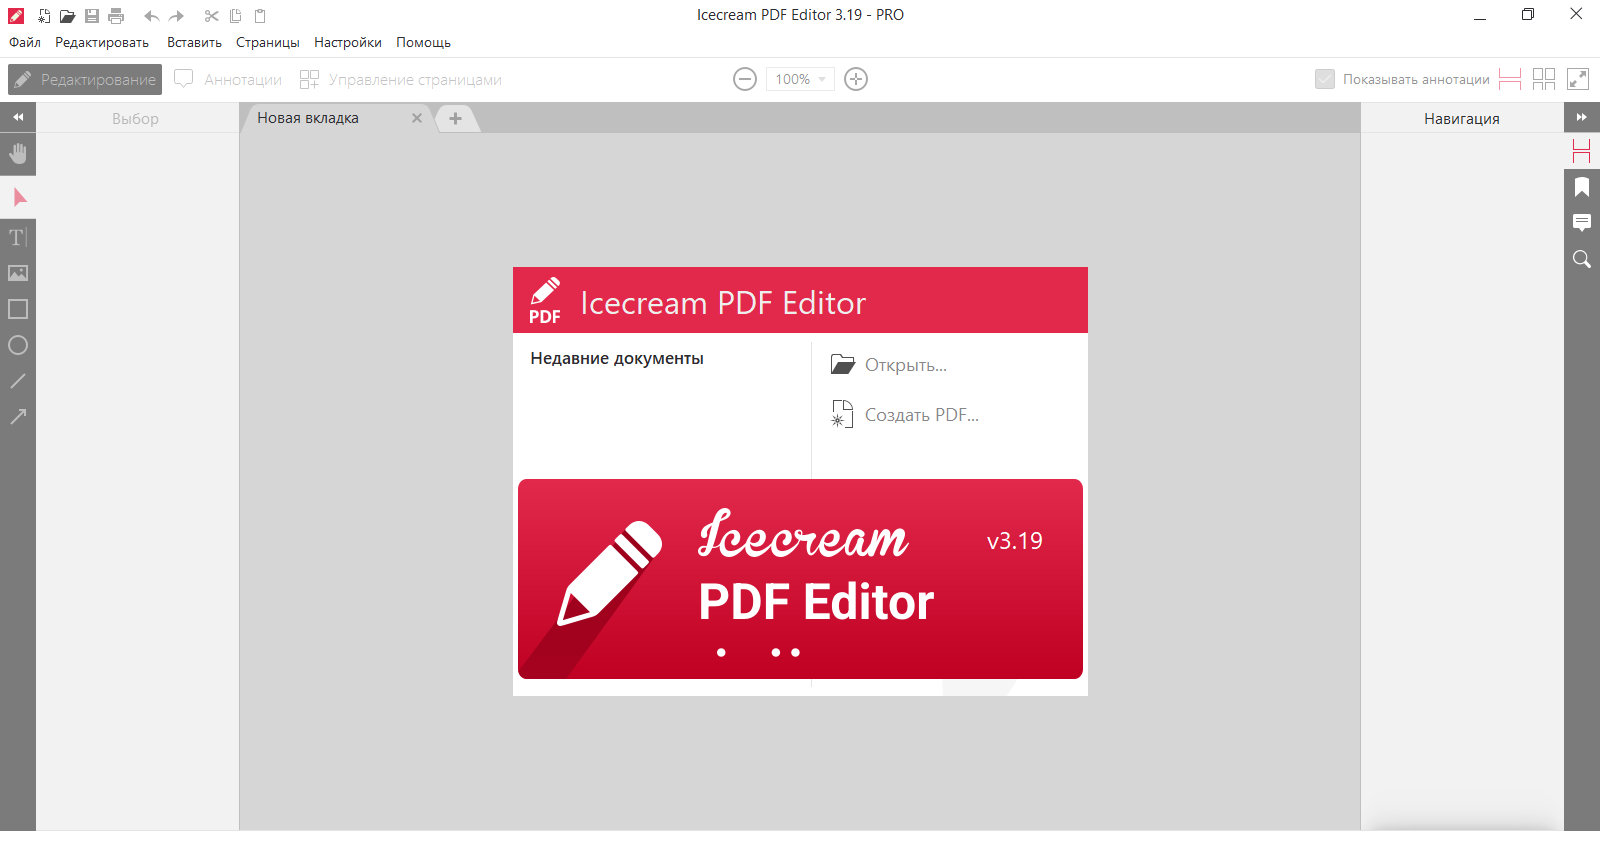Open the Страницы menu
1600x860 pixels.
point(268,42)
